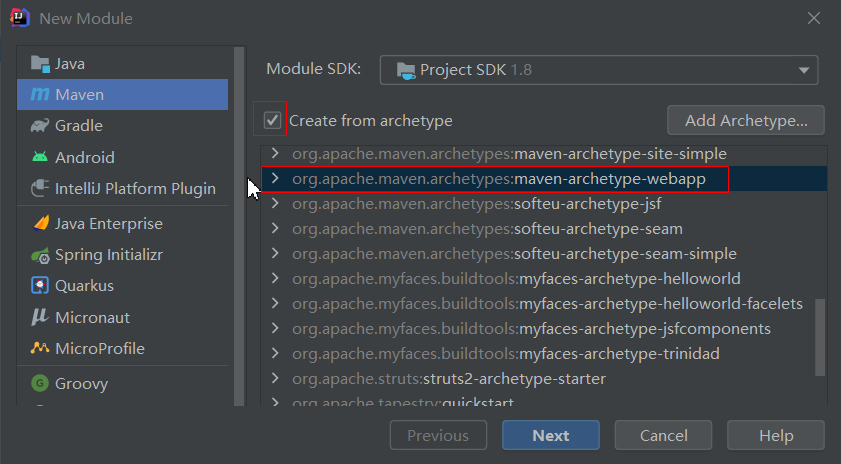The height and width of the screenshot is (464, 841).
Task: Expand softeu-archetype-seam-simple chevron
Action: (x=275, y=253)
